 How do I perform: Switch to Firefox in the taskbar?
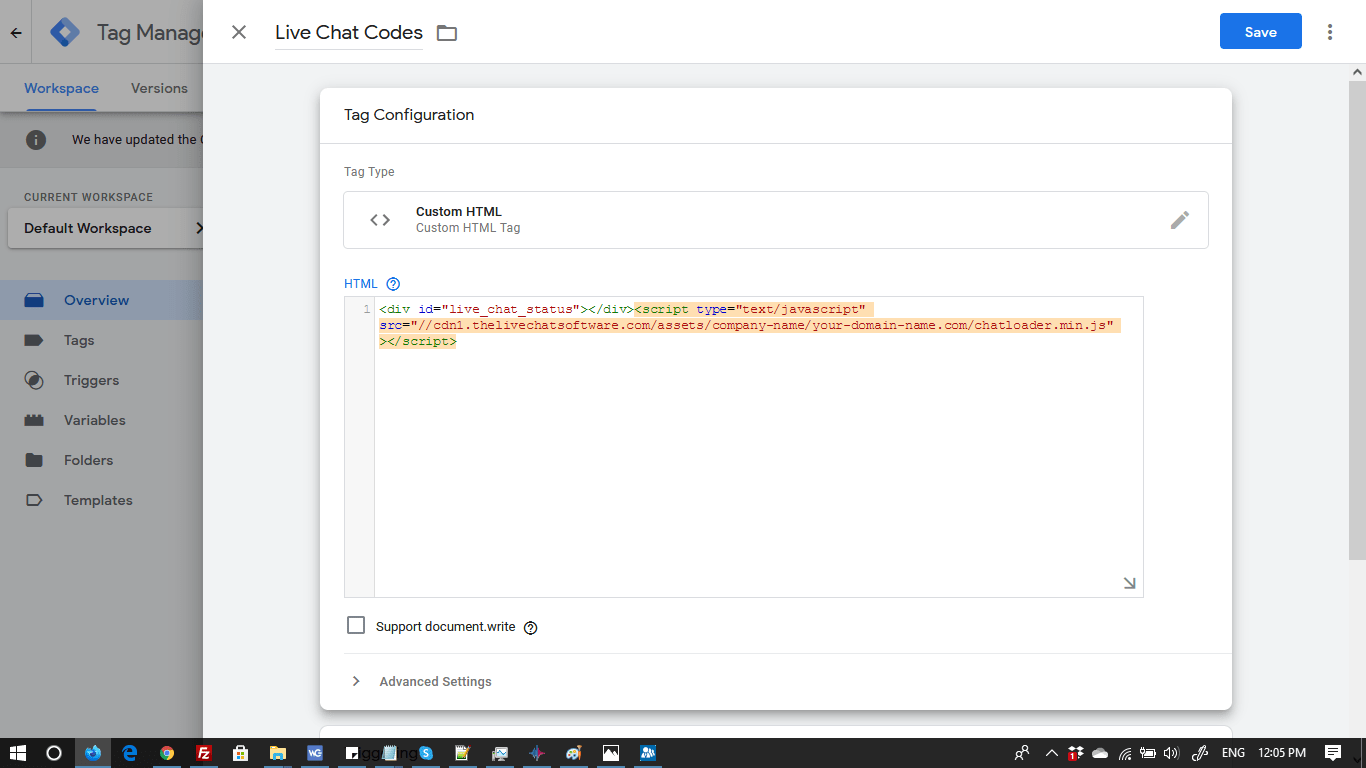click(x=93, y=753)
